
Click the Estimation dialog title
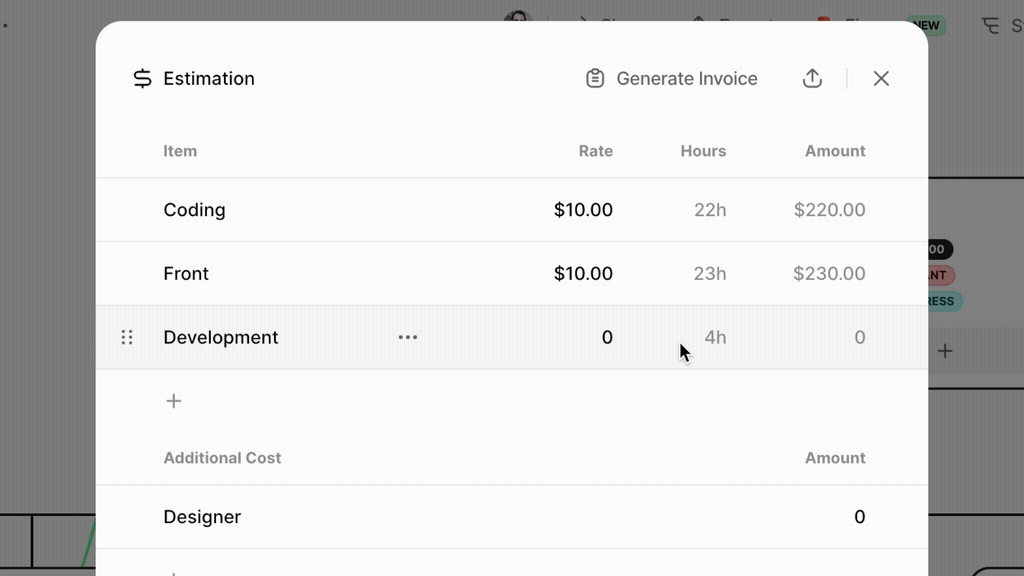[209, 78]
